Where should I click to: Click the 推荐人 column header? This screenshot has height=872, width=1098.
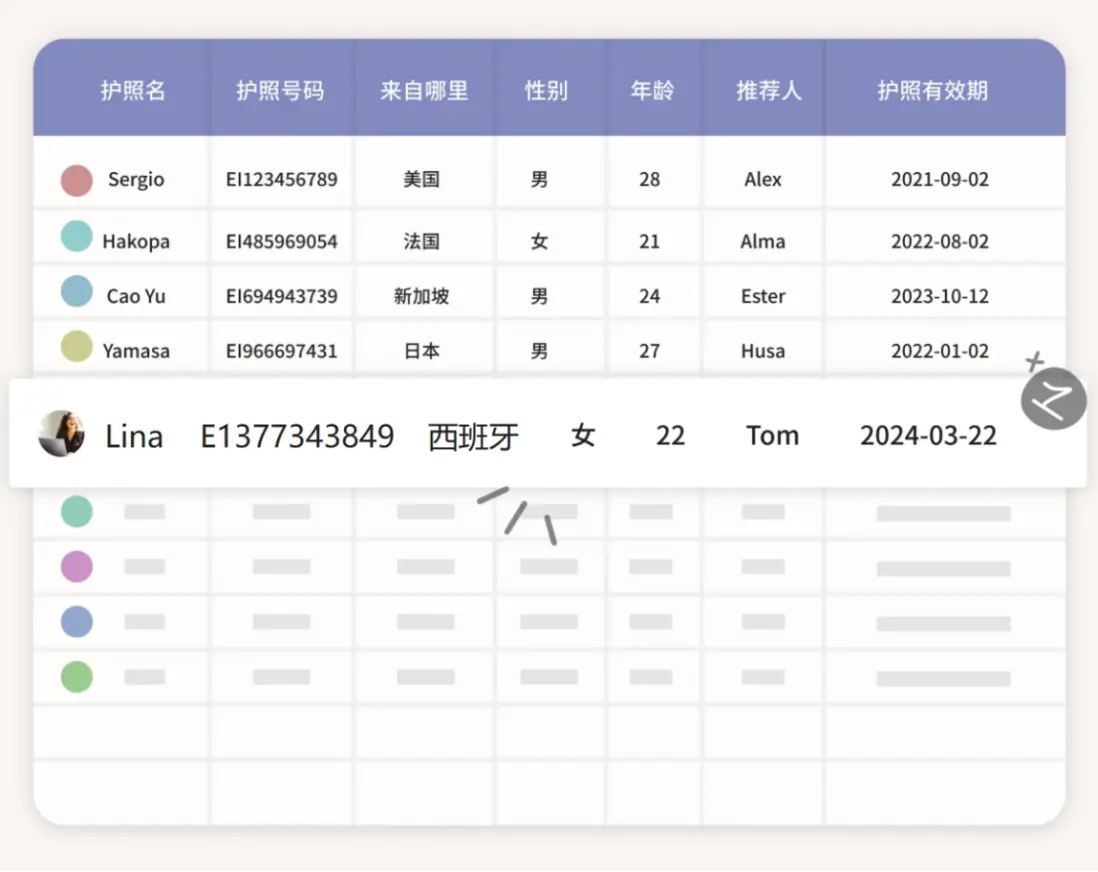(x=769, y=90)
